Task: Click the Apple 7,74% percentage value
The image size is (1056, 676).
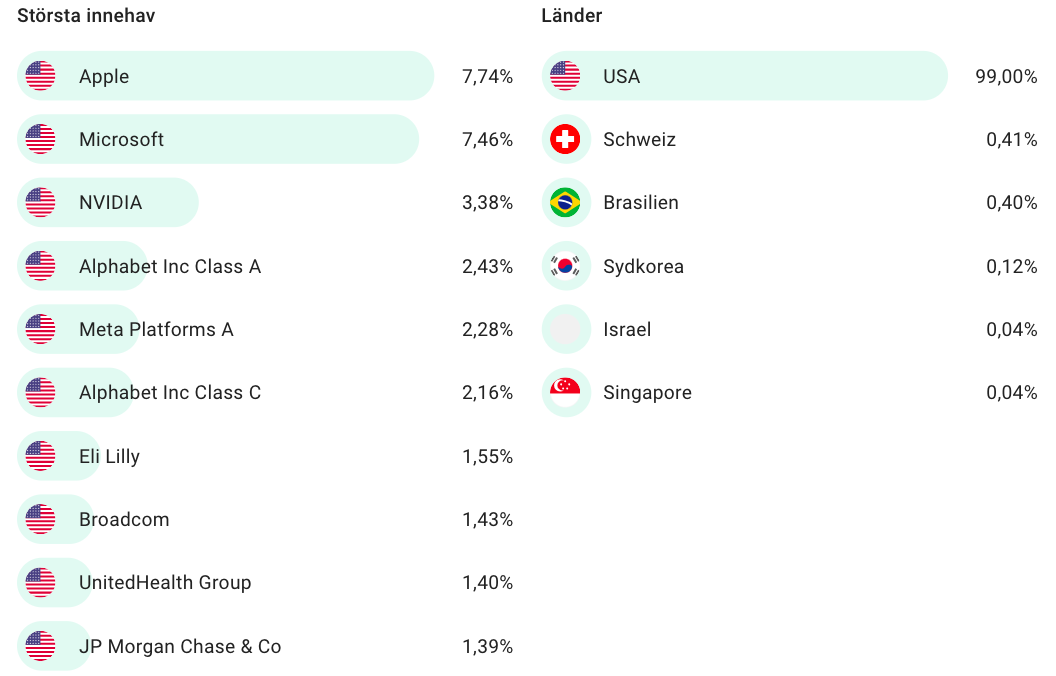Action: pyautogui.click(x=487, y=77)
